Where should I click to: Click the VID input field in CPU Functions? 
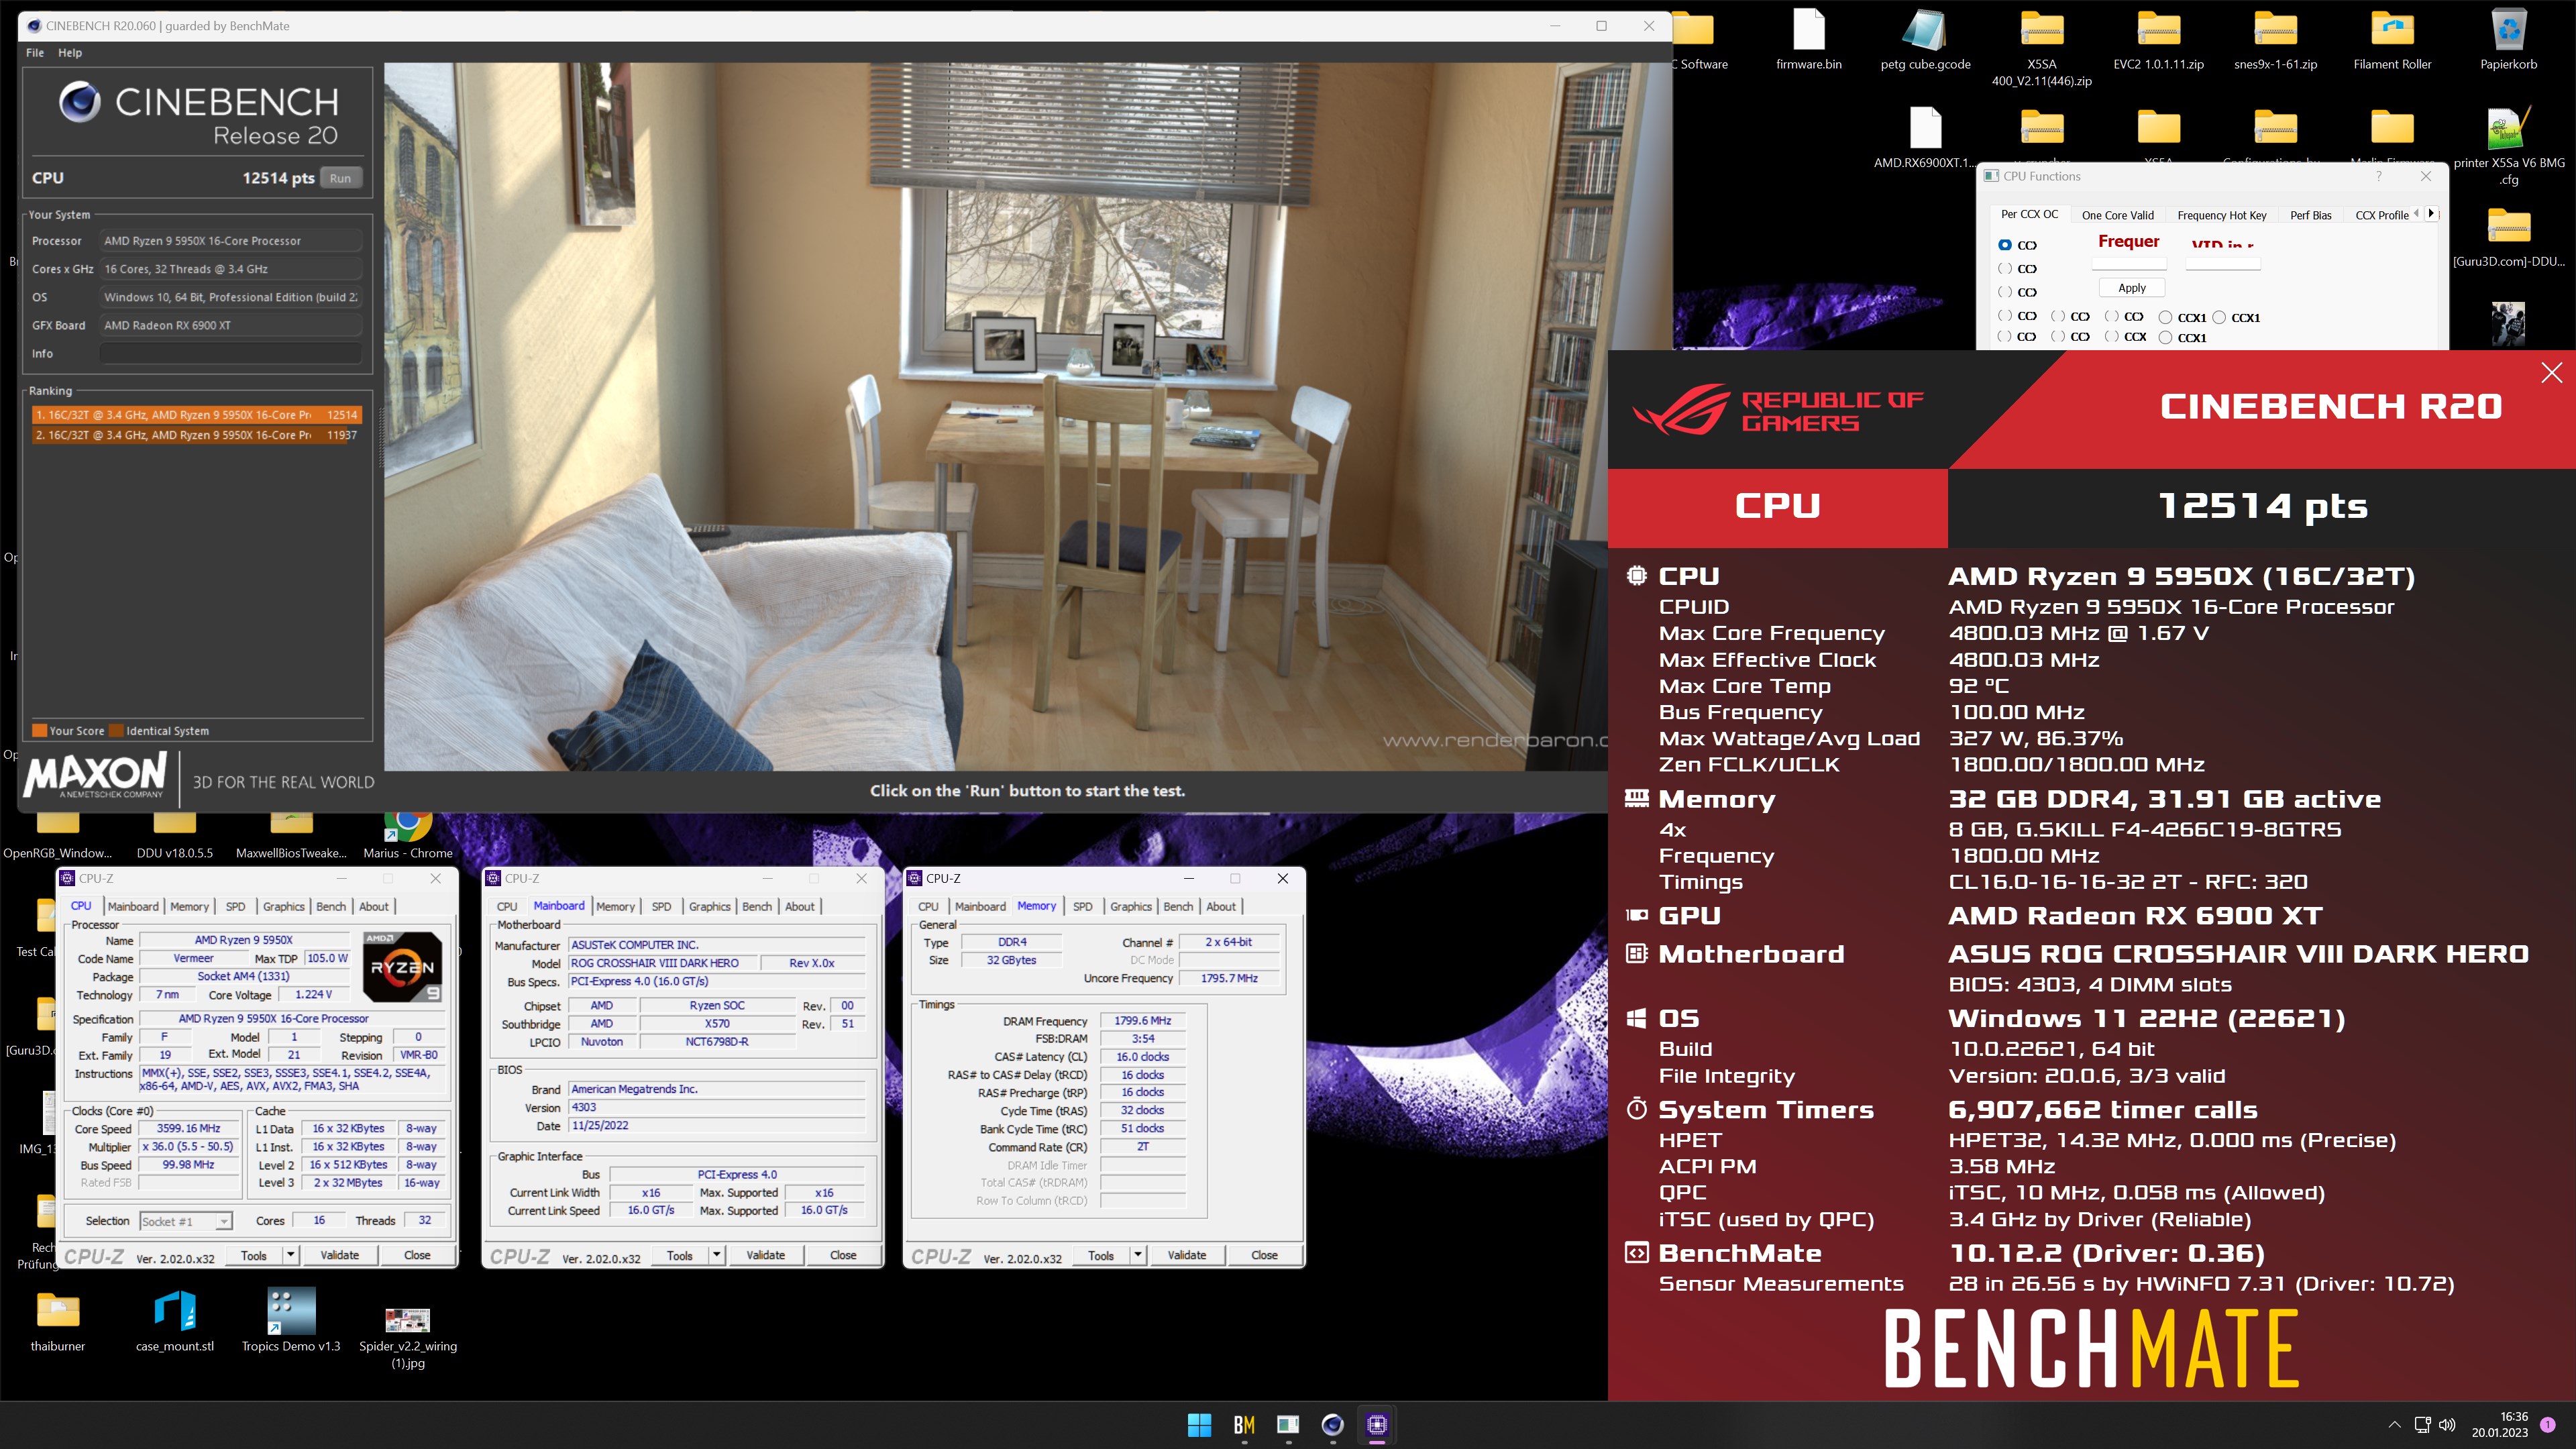2222,264
